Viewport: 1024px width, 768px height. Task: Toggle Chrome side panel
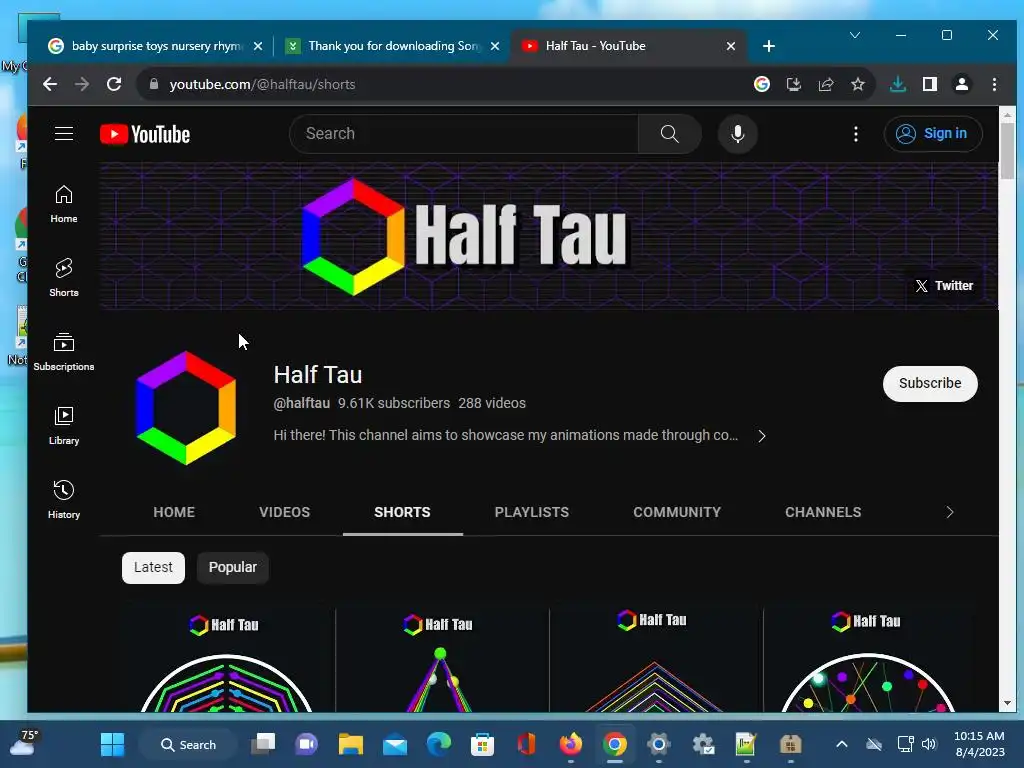tap(930, 84)
